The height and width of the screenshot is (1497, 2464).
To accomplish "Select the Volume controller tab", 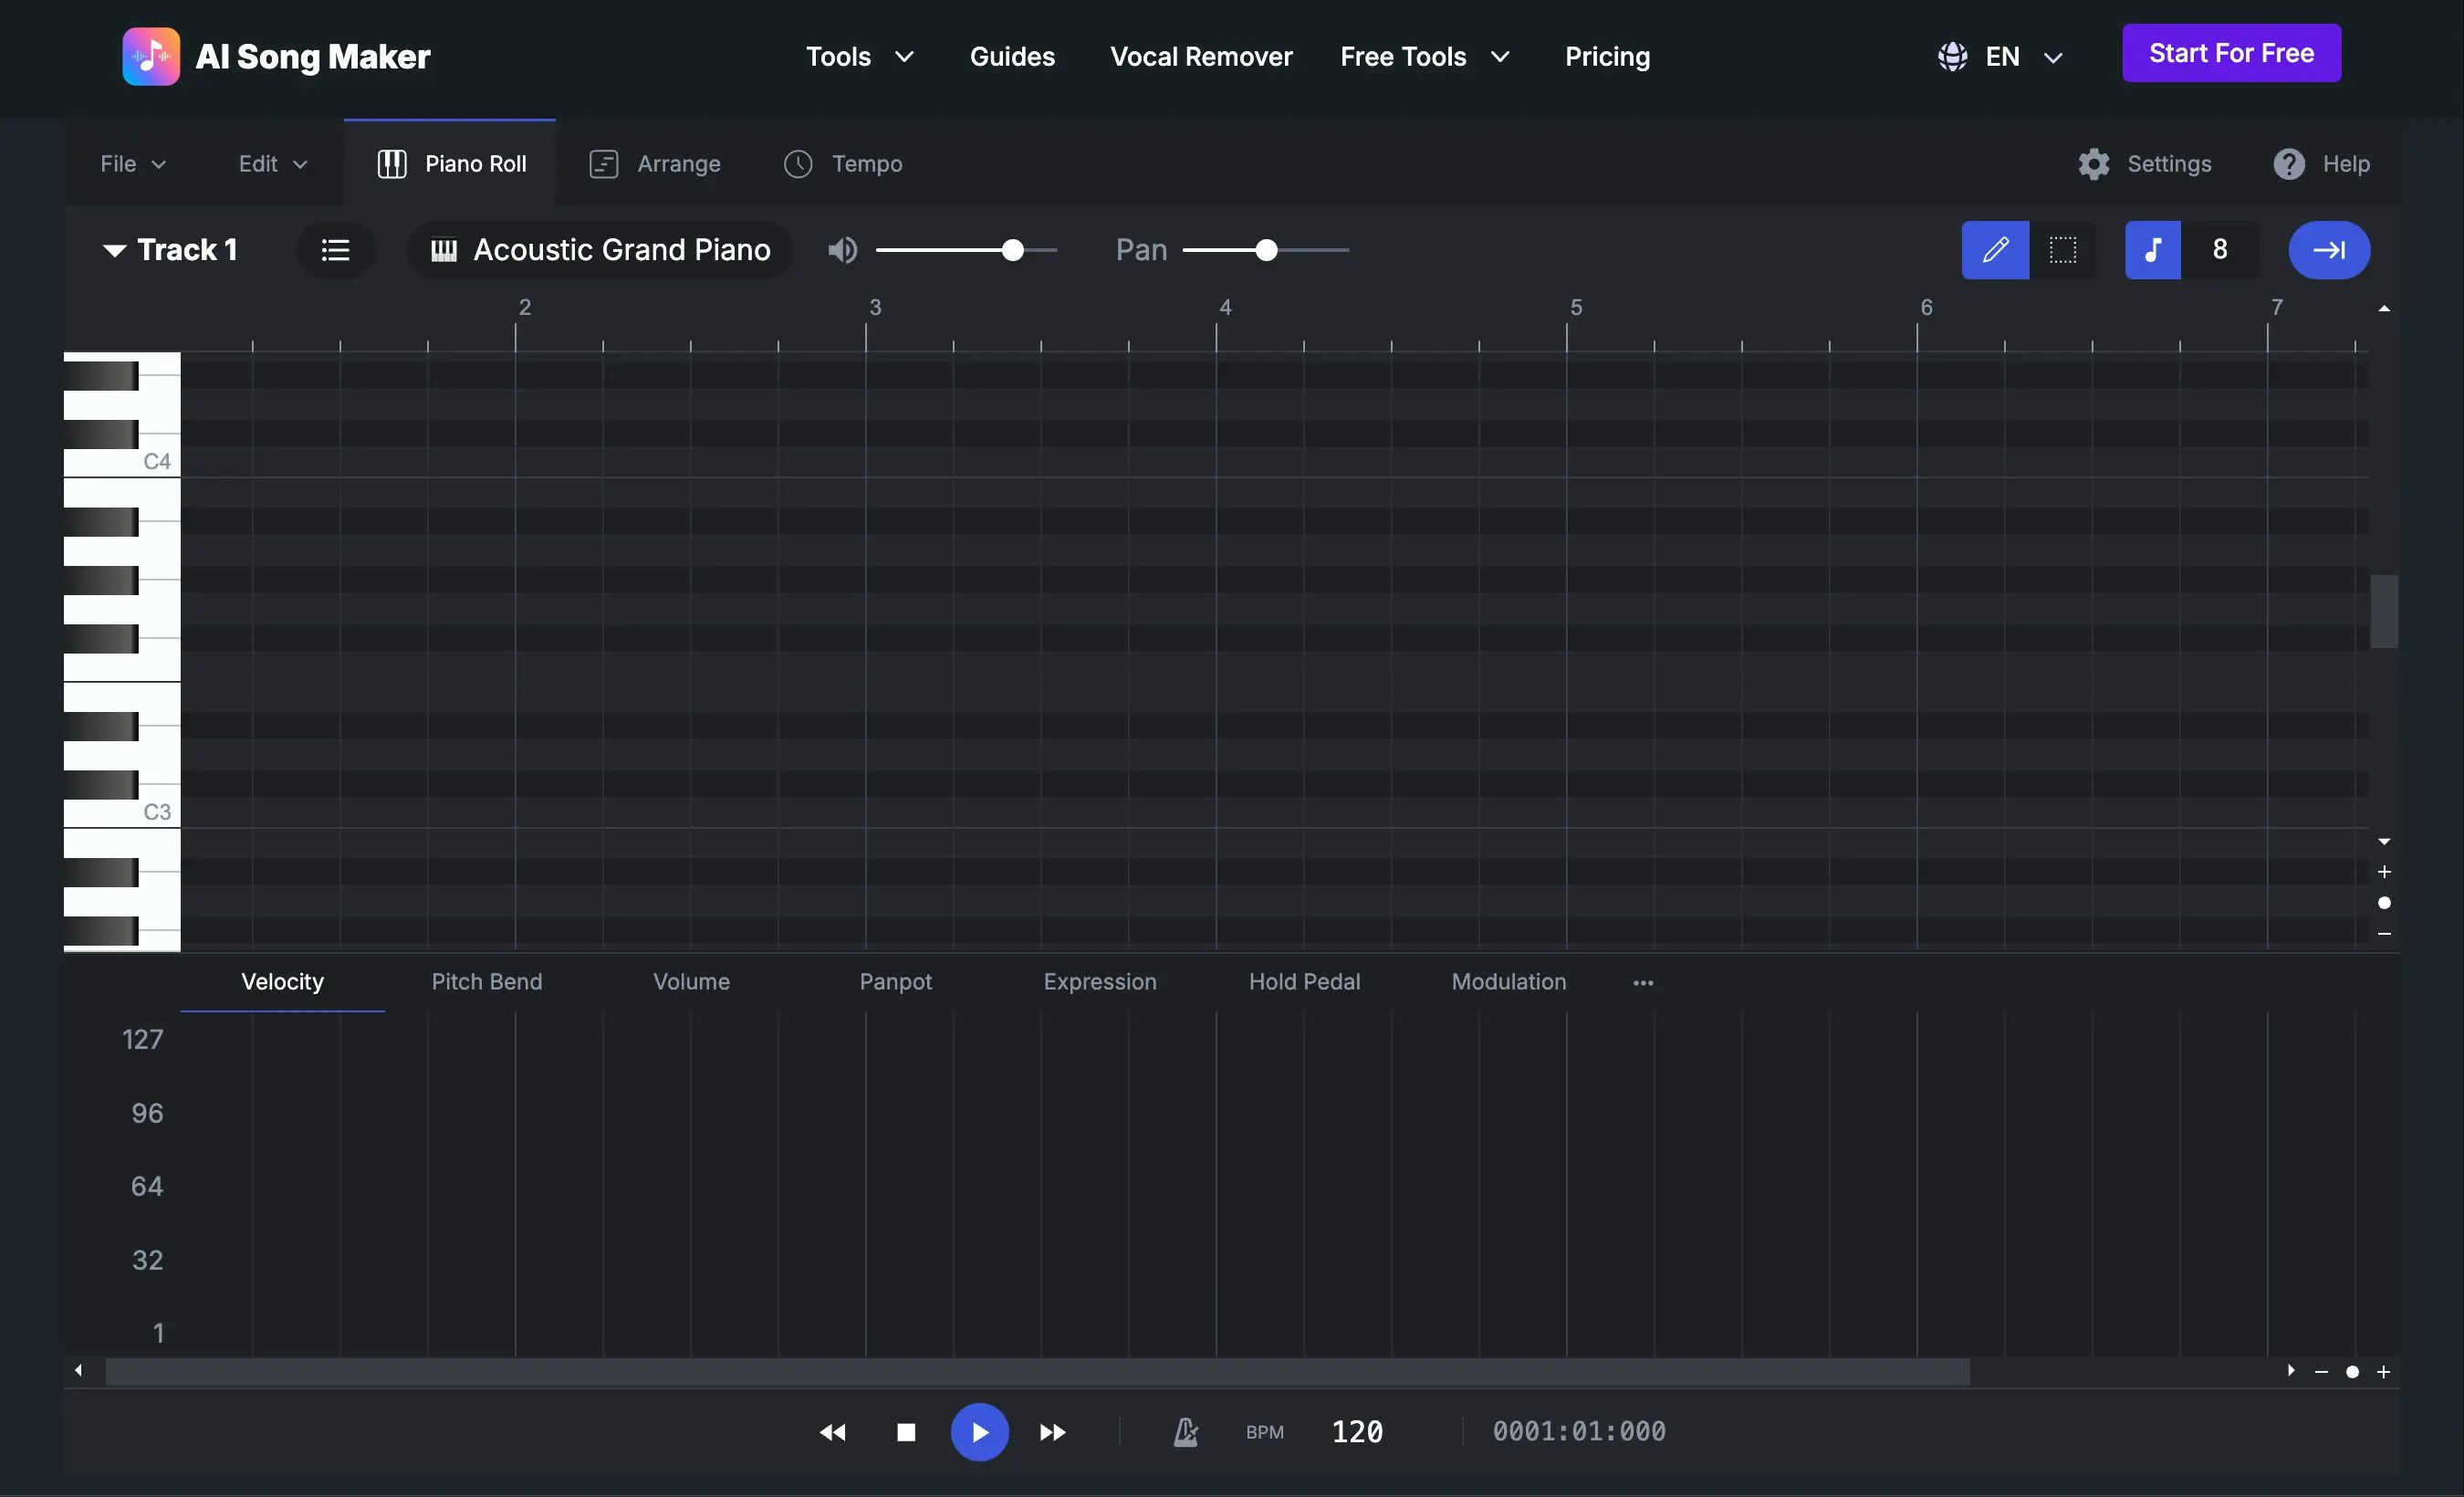I will pos(691,982).
